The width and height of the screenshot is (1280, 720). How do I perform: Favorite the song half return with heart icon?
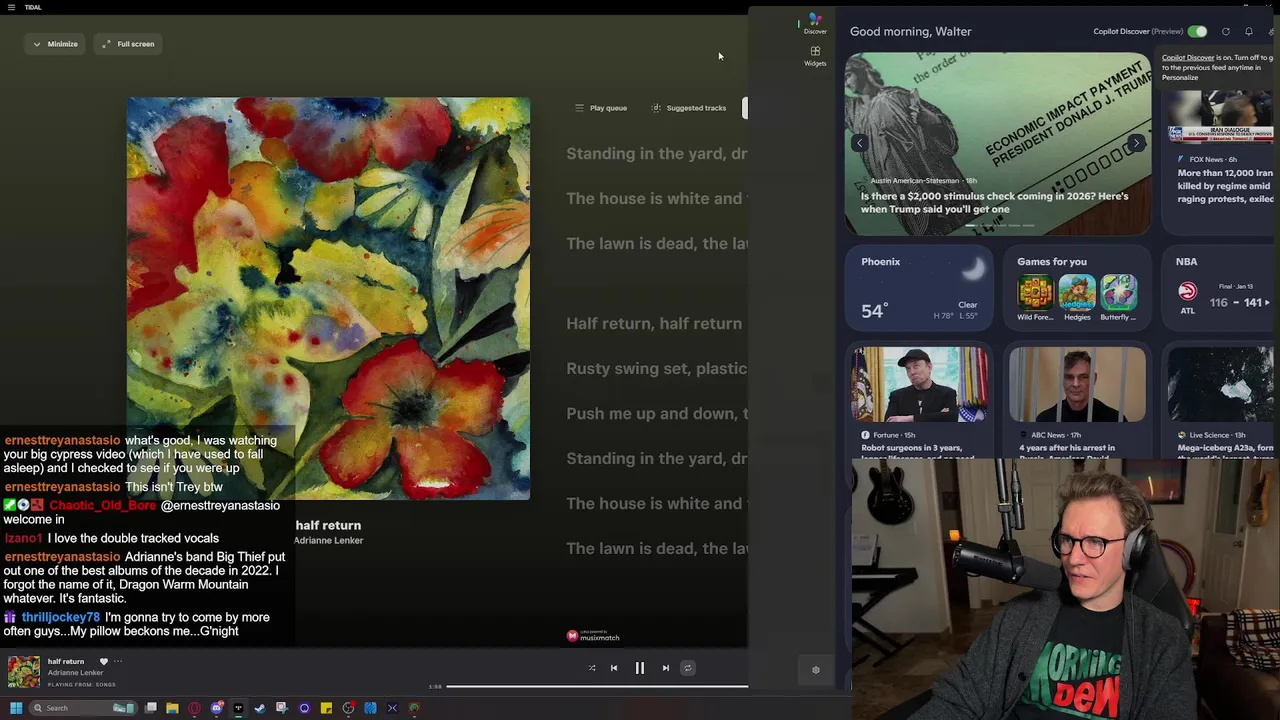(x=103, y=661)
